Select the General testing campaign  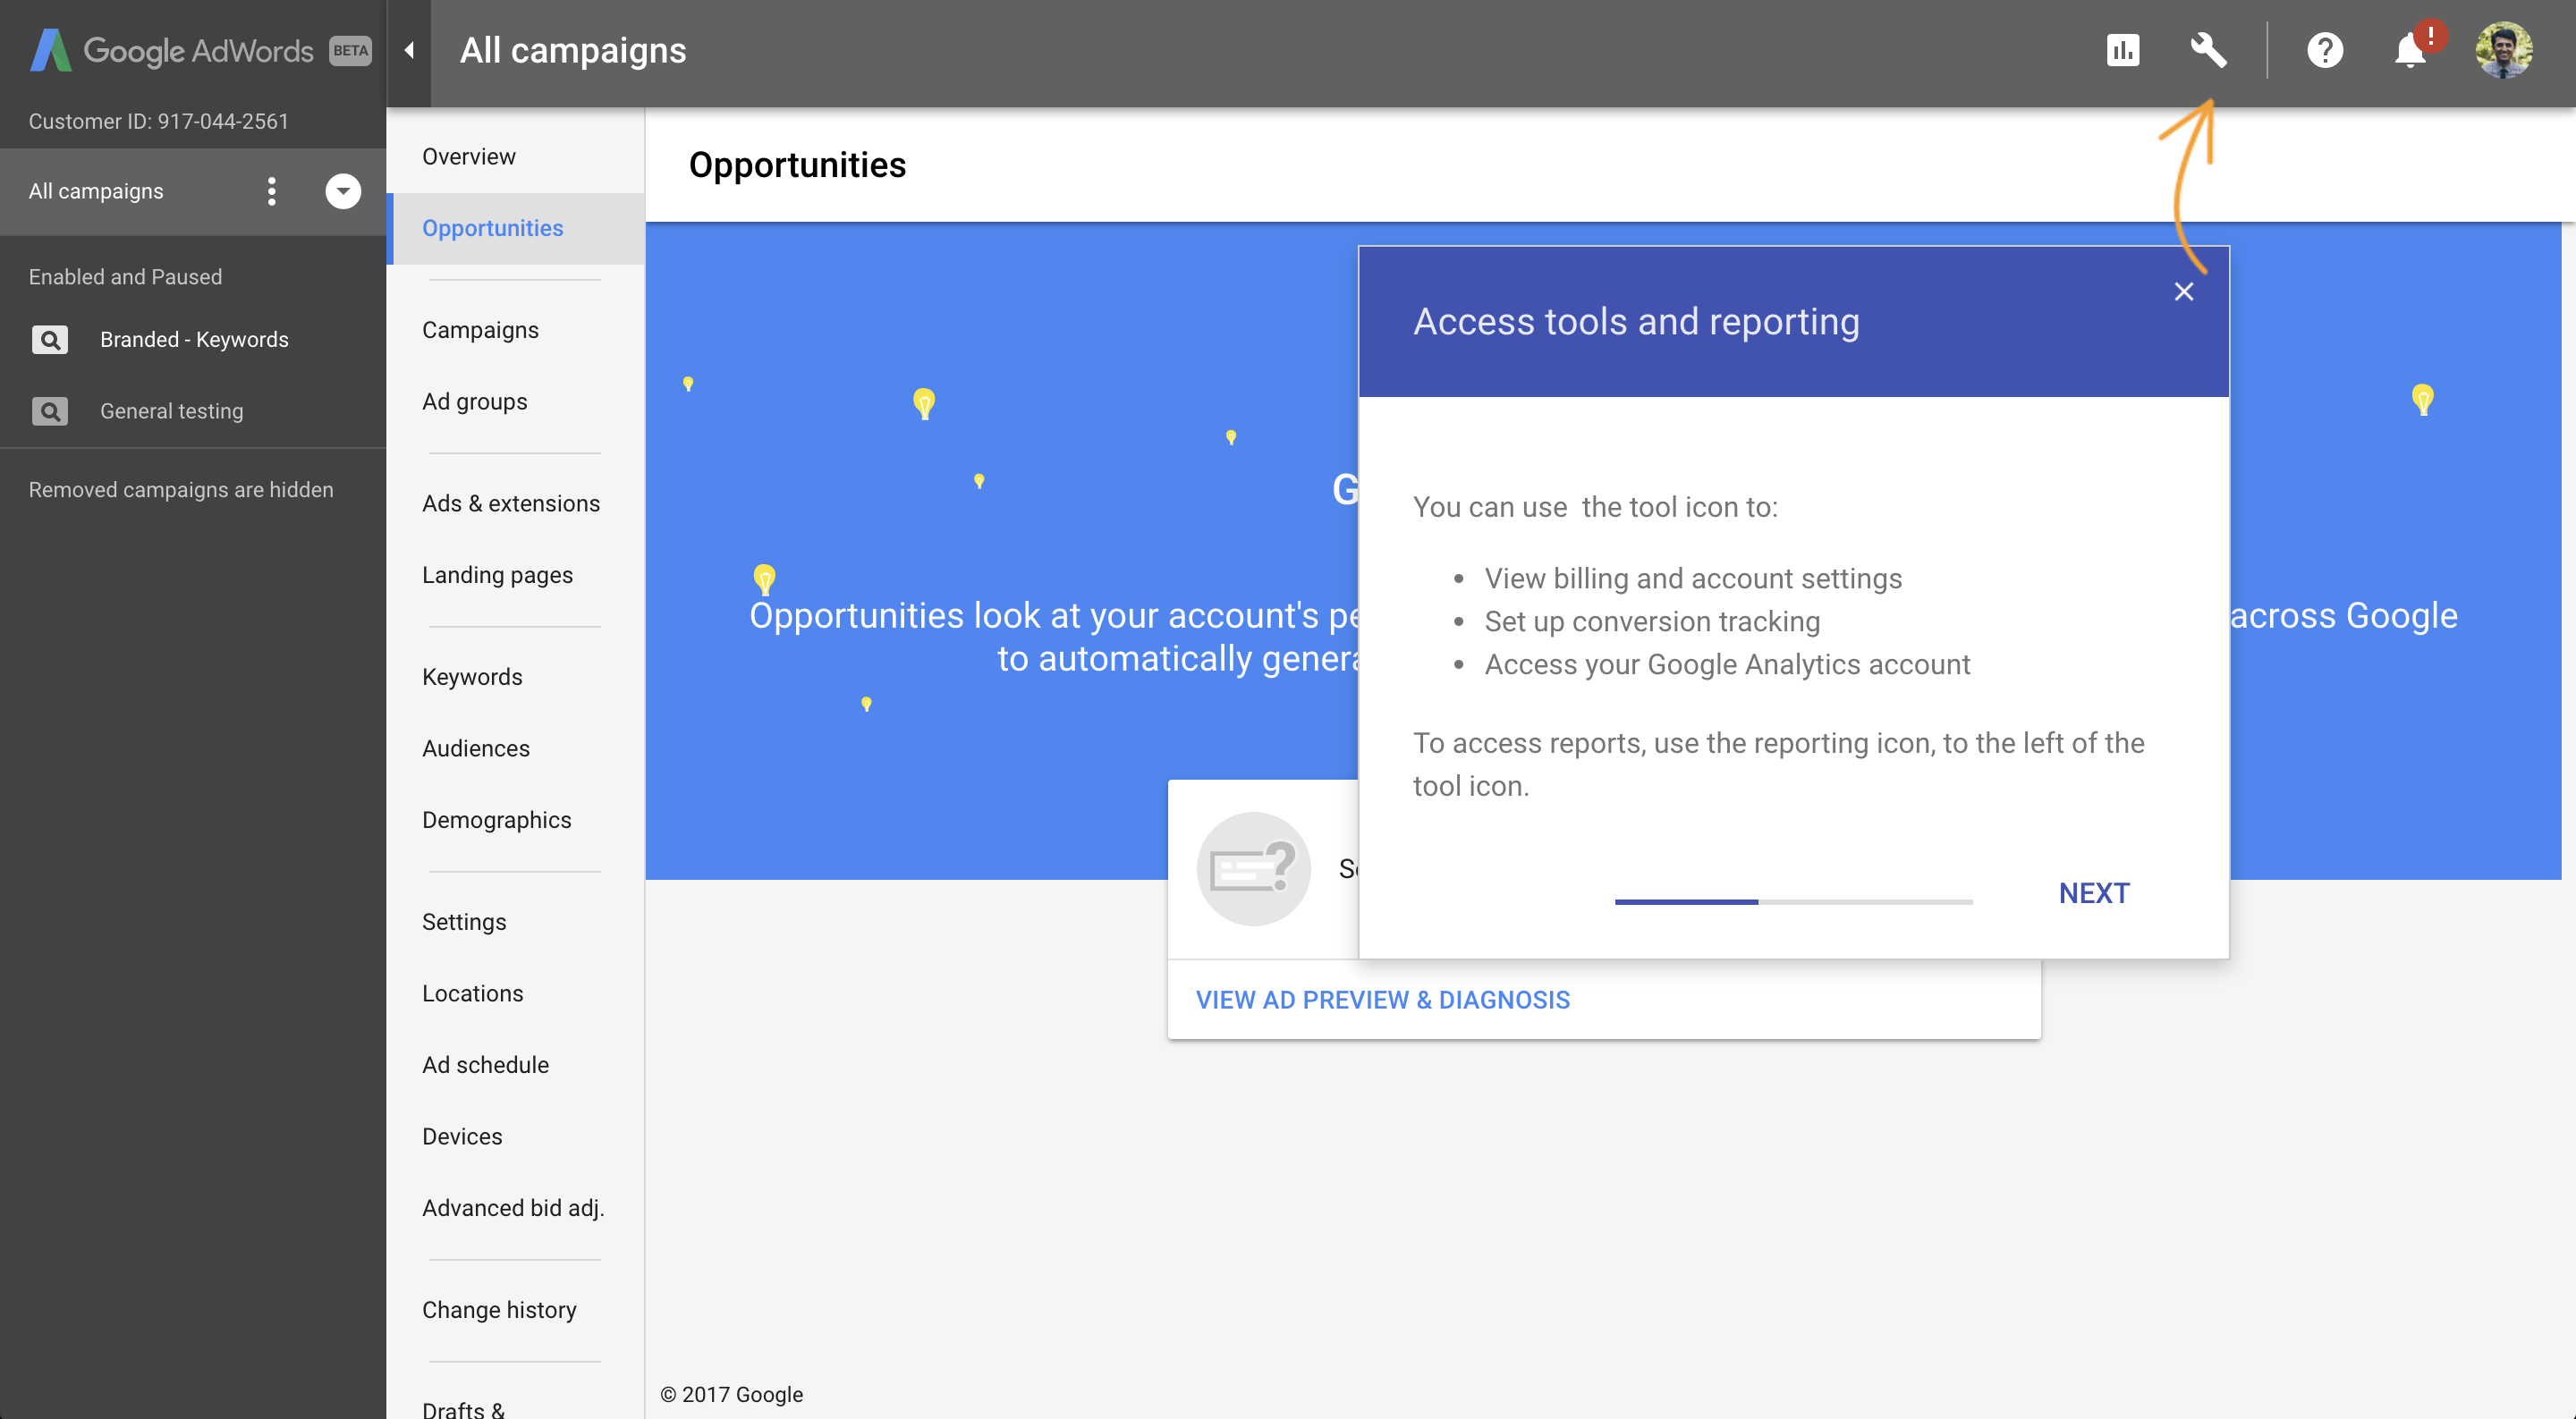point(171,411)
